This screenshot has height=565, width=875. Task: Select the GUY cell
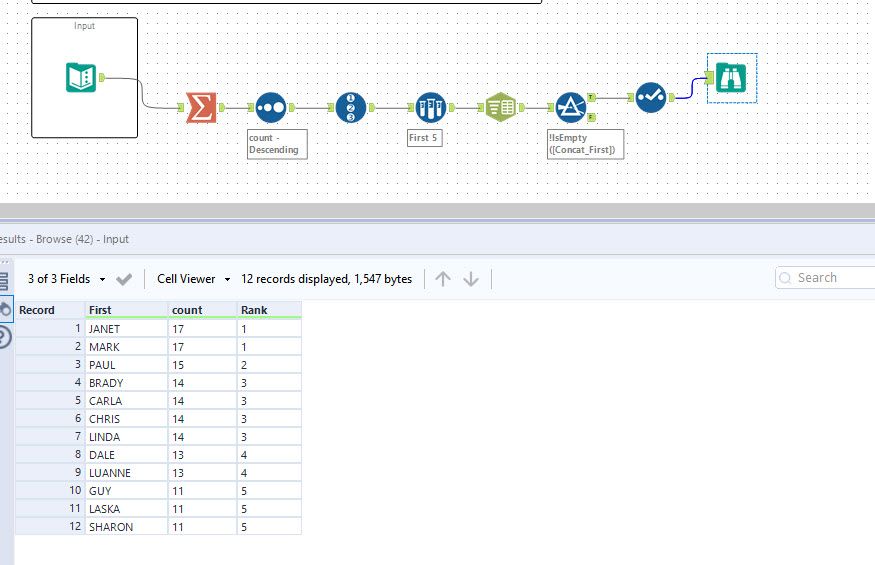tap(127, 491)
